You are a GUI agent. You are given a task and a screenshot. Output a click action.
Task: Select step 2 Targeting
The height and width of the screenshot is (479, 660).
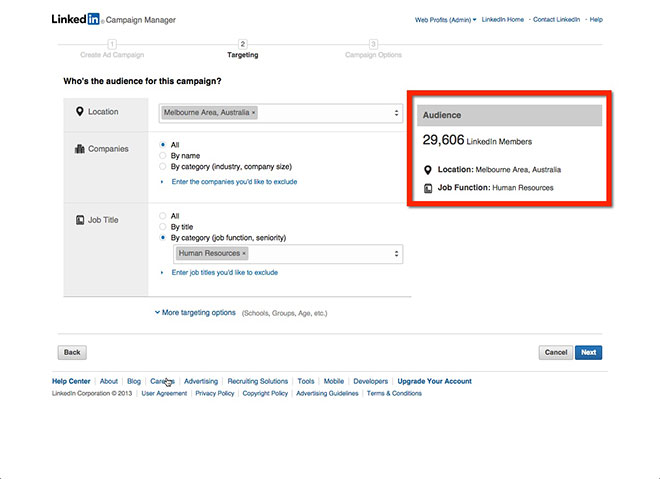(242, 50)
